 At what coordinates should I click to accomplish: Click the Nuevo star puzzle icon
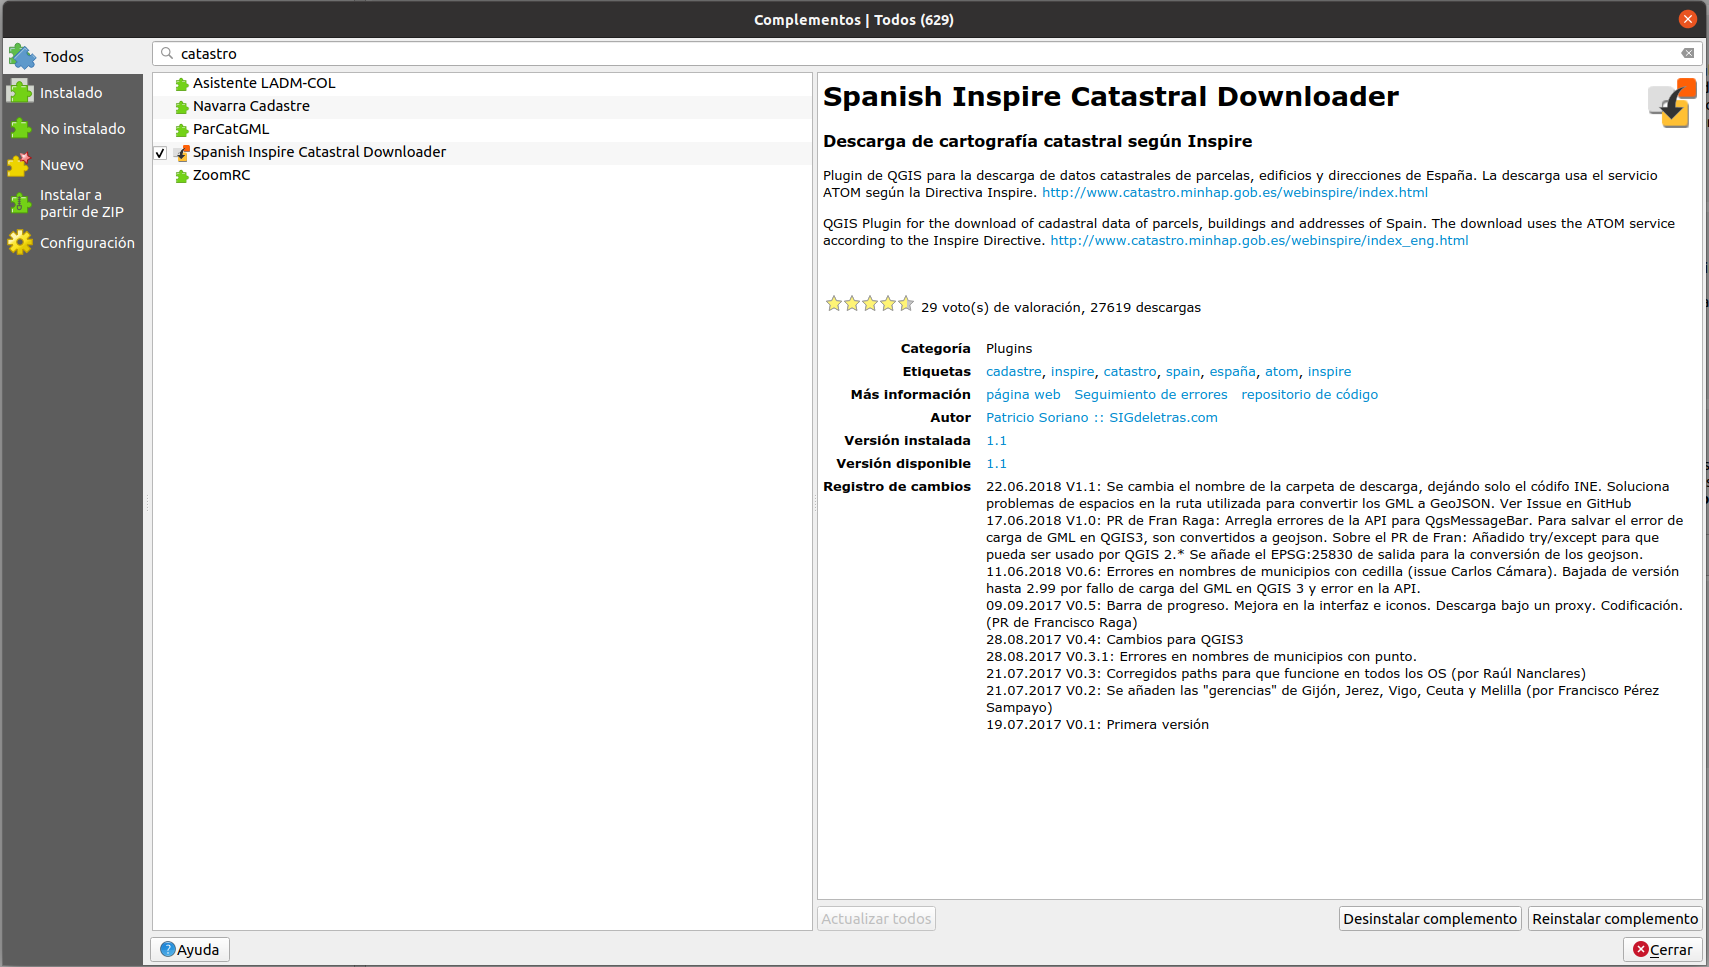pyautogui.click(x=20, y=164)
